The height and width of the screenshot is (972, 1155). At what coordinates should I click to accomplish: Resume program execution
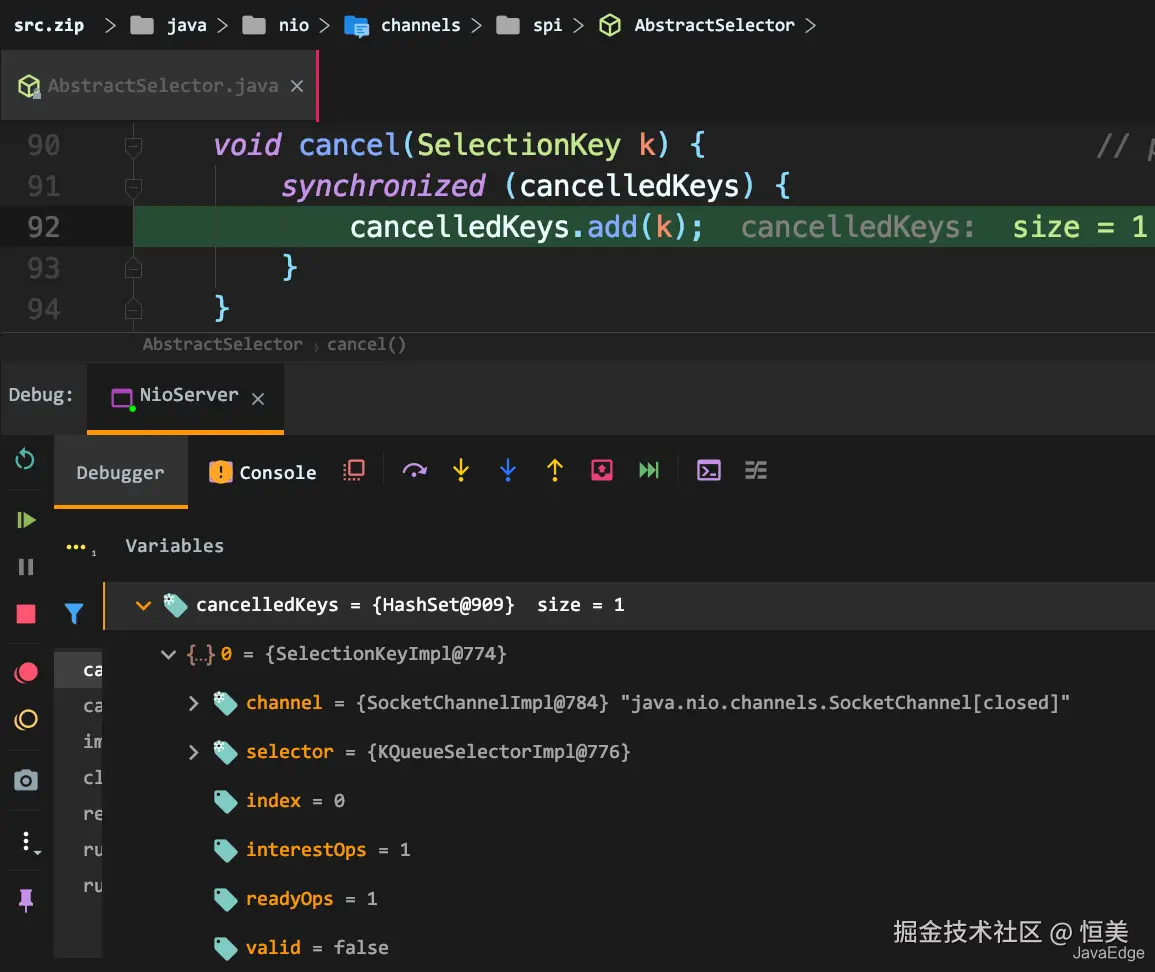click(26, 520)
